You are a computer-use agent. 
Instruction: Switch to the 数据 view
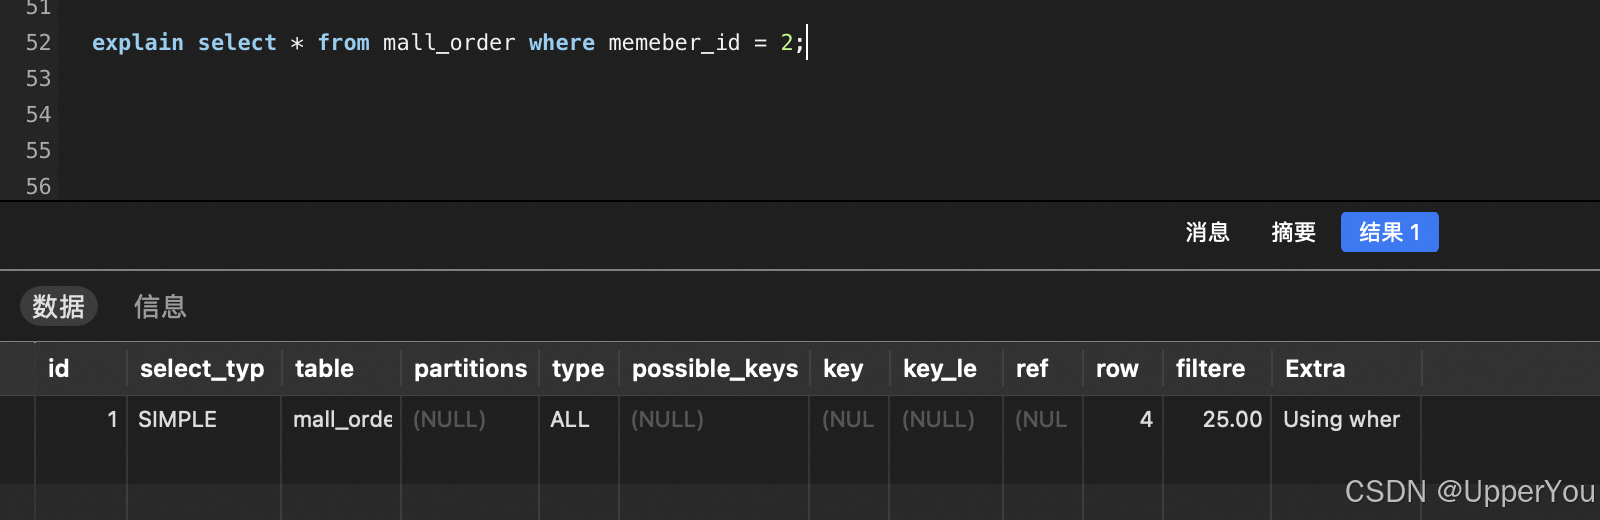(x=59, y=306)
